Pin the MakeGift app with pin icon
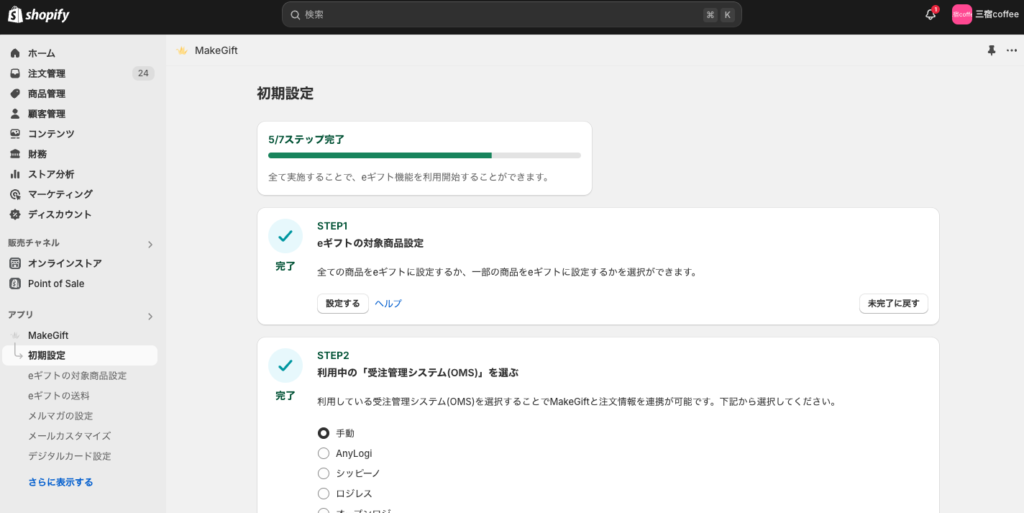The image size is (1024, 513). click(x=991, y=50)
